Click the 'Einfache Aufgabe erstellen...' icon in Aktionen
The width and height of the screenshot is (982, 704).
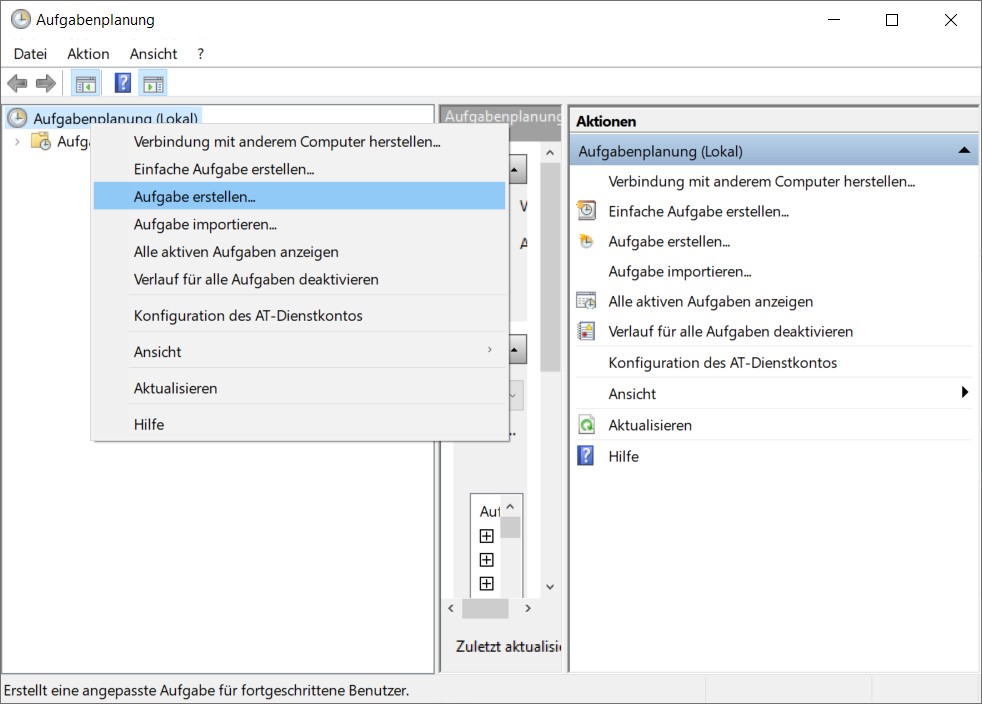pos(587,211)
